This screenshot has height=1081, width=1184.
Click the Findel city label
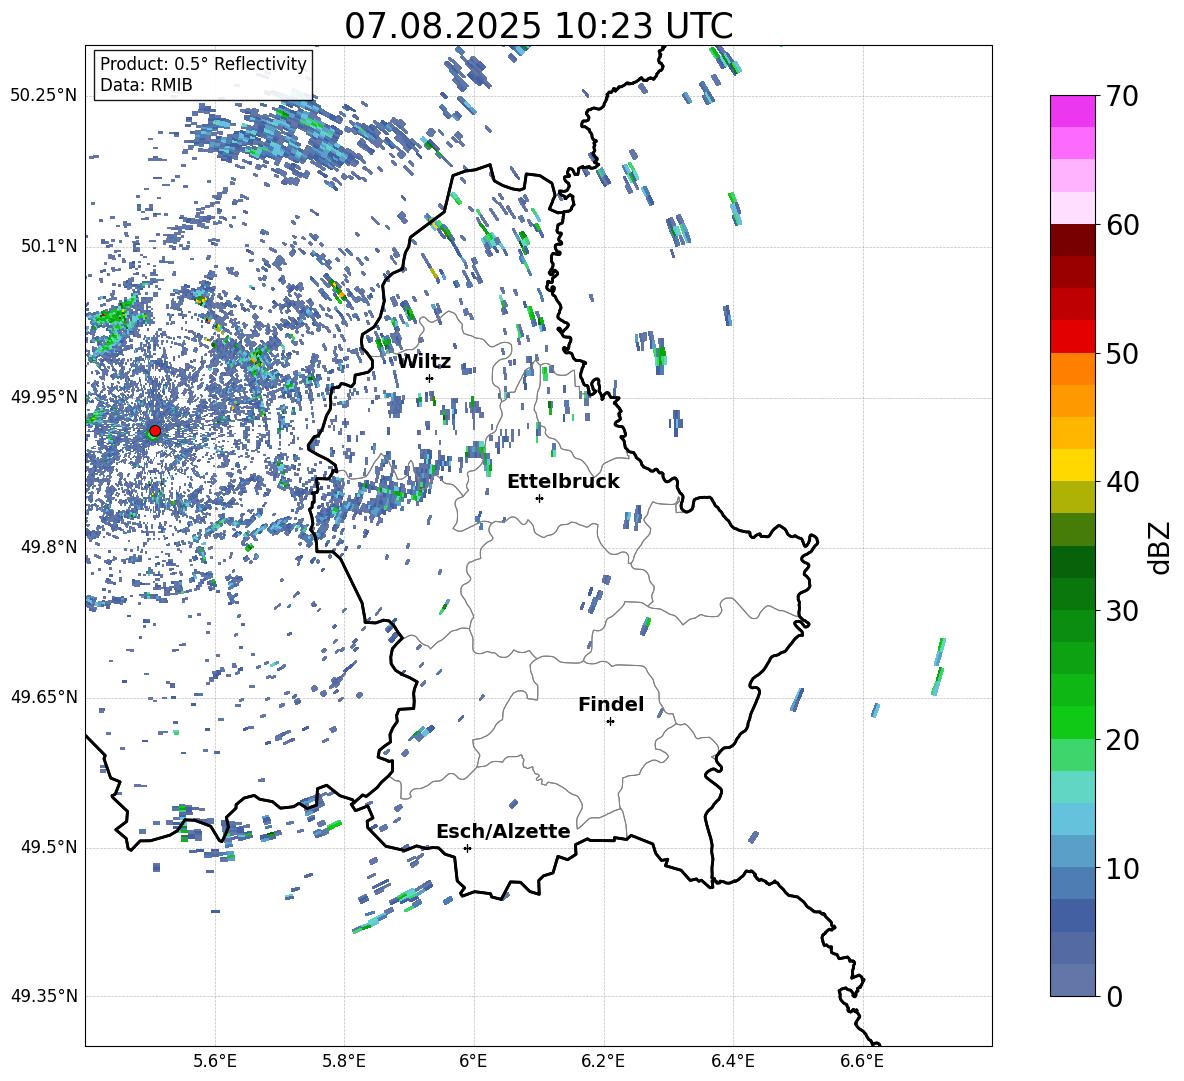point(611,704)
